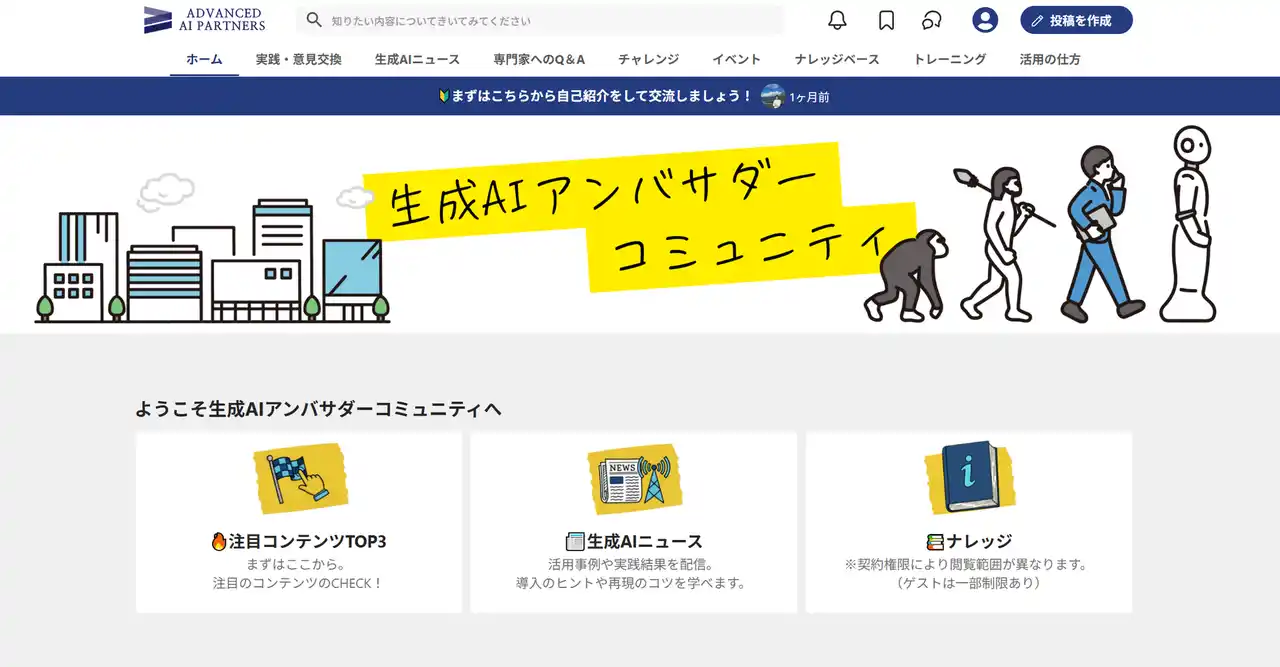
Task: Open the notification bell icon
Action: coord(839,19)
